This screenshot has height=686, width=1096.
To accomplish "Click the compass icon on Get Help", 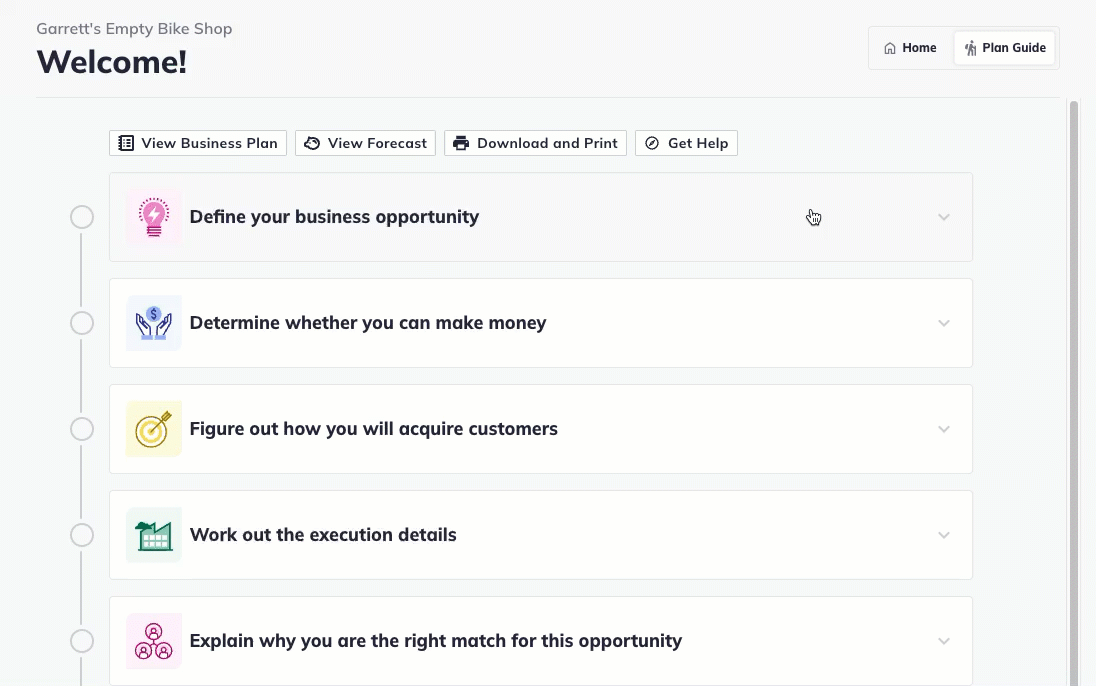I will 652,143.
